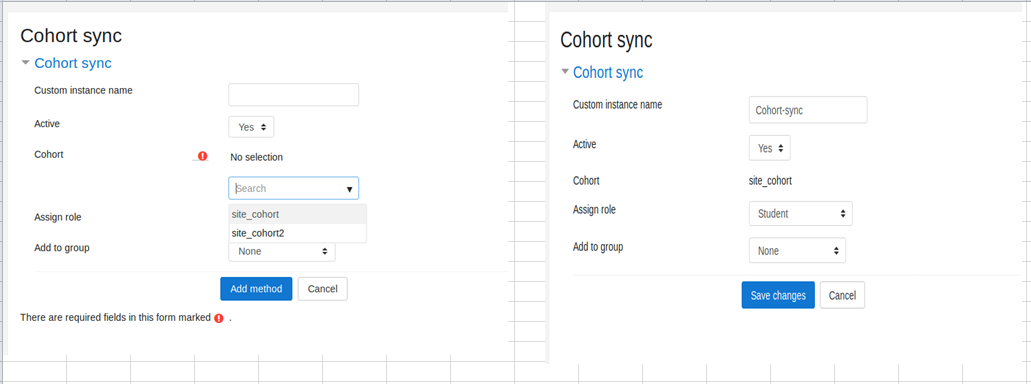The image size is (1031, 384).
Task: Click the required icon in the form footer note
Action: pos(219,318)
